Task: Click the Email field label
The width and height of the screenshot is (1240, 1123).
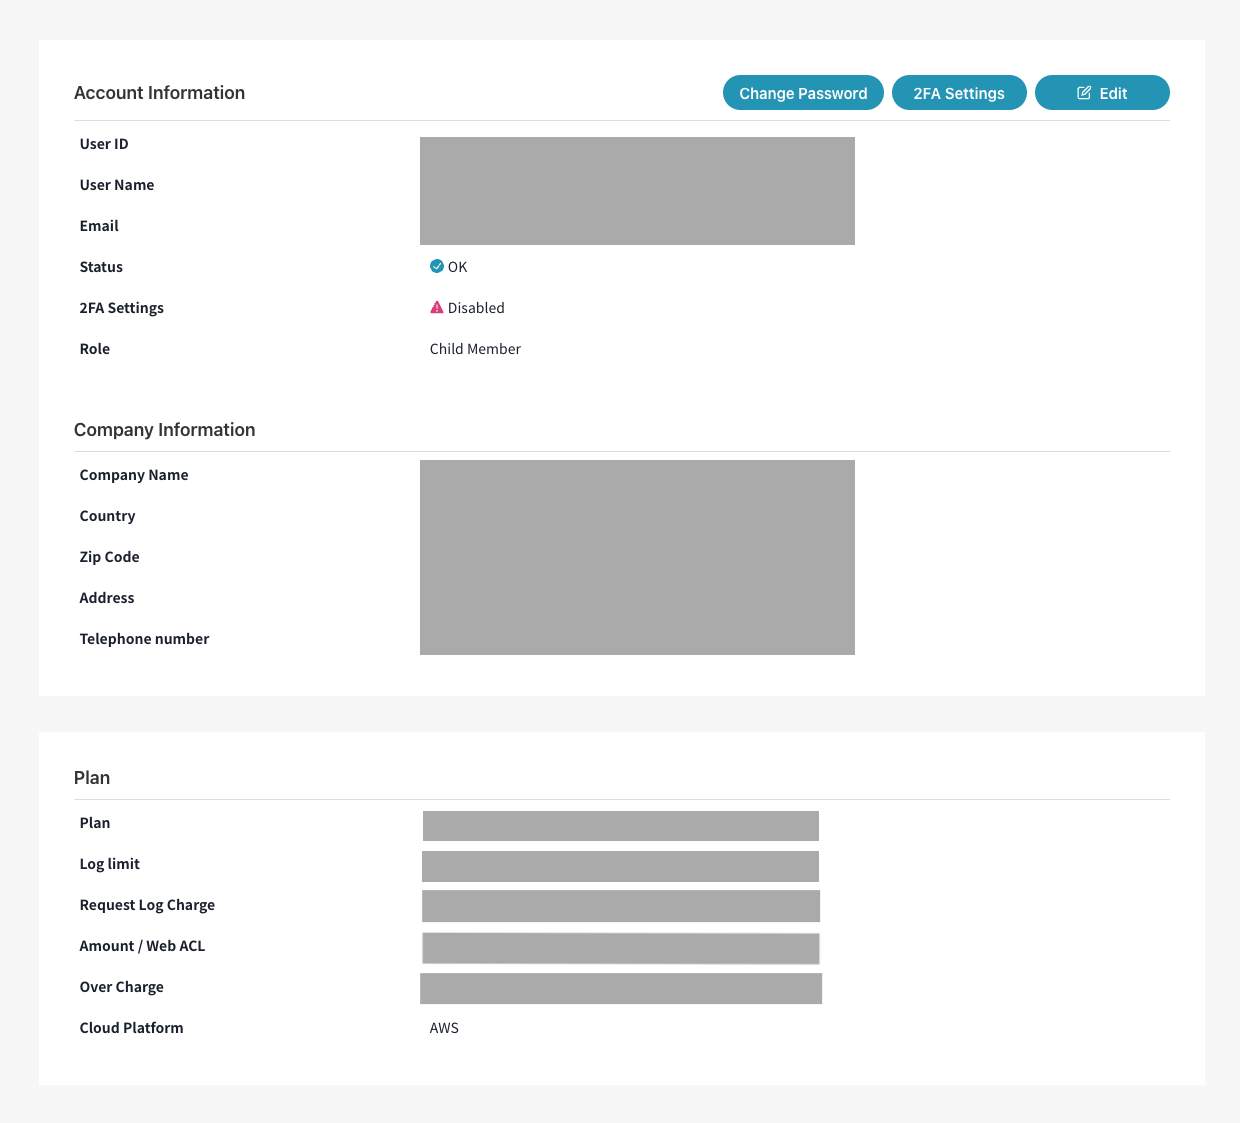Action: pyautogui.click(x=99, y=226)
